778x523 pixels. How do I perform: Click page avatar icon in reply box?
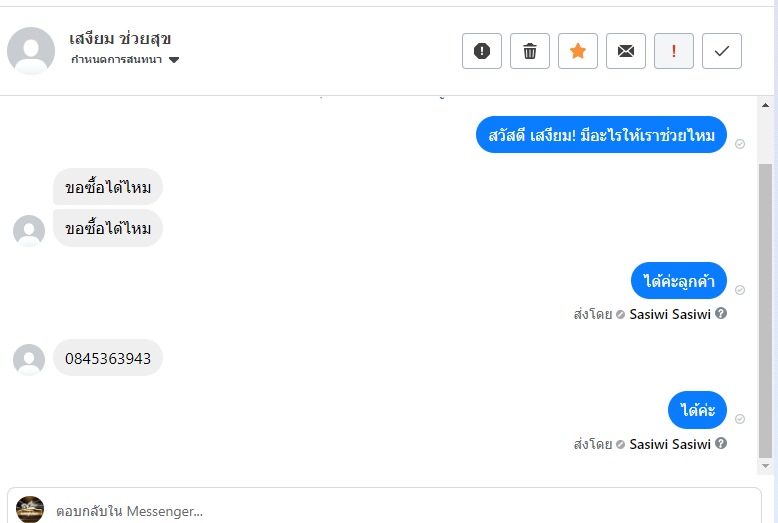click(x=30, y=509)
